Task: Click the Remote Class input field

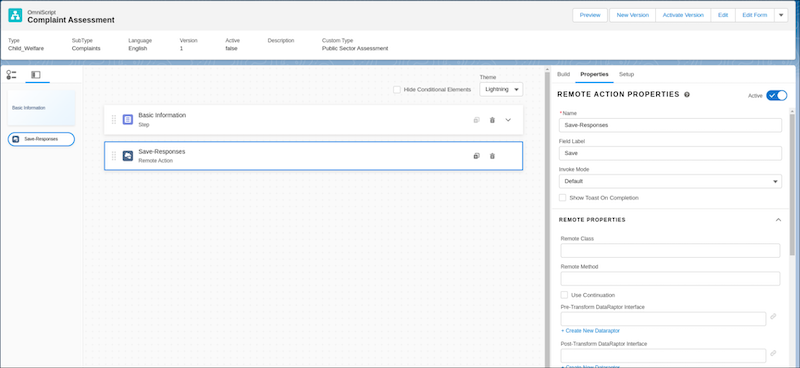Action: click(670, 251)
